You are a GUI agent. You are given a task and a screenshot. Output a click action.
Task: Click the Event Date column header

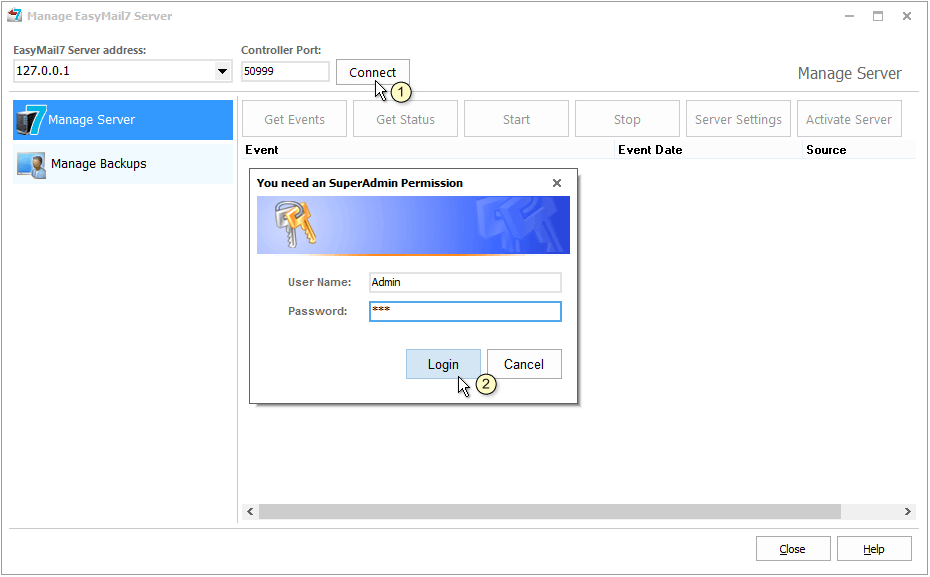pos(708,150)
